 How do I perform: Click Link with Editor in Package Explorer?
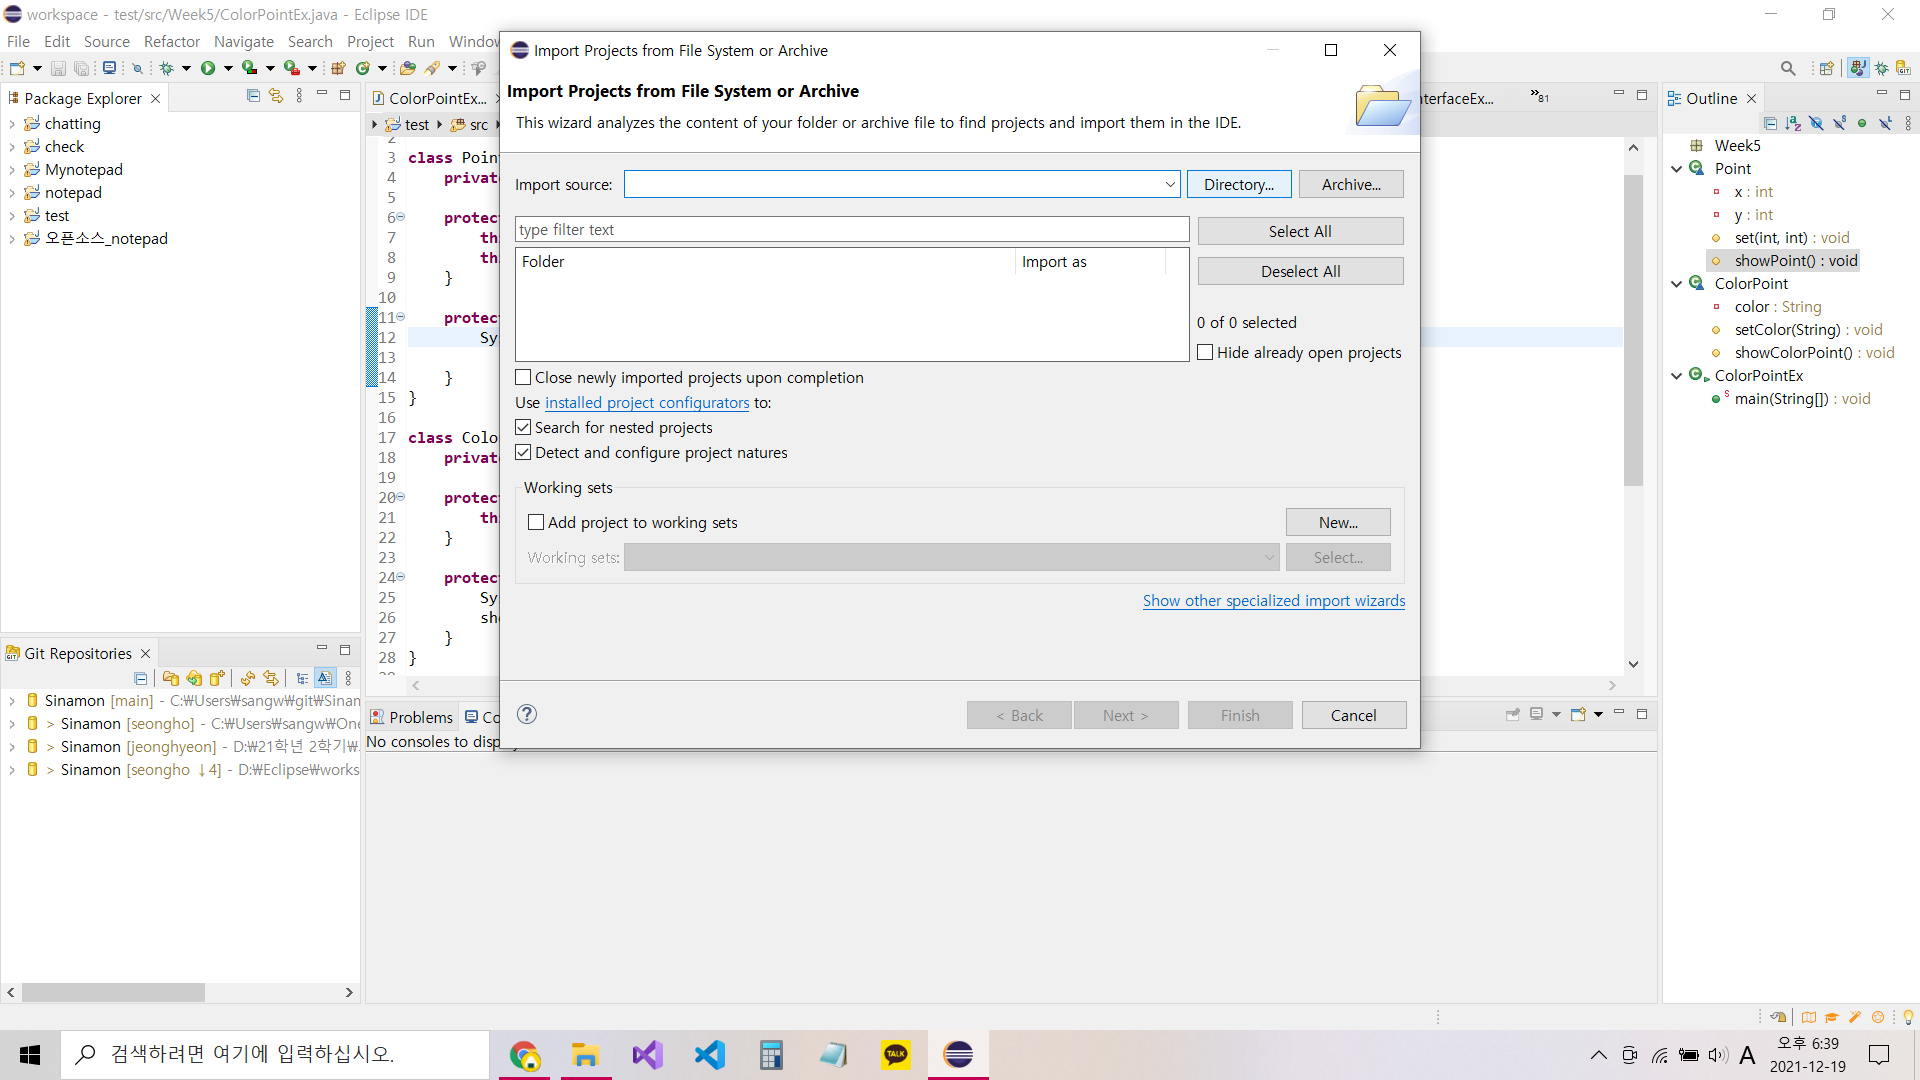tap(276, 96)
